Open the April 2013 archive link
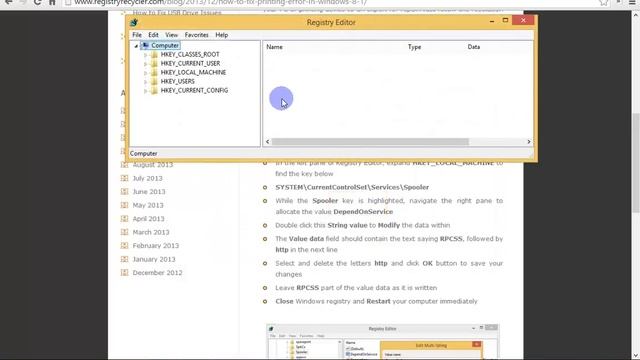 148,219
